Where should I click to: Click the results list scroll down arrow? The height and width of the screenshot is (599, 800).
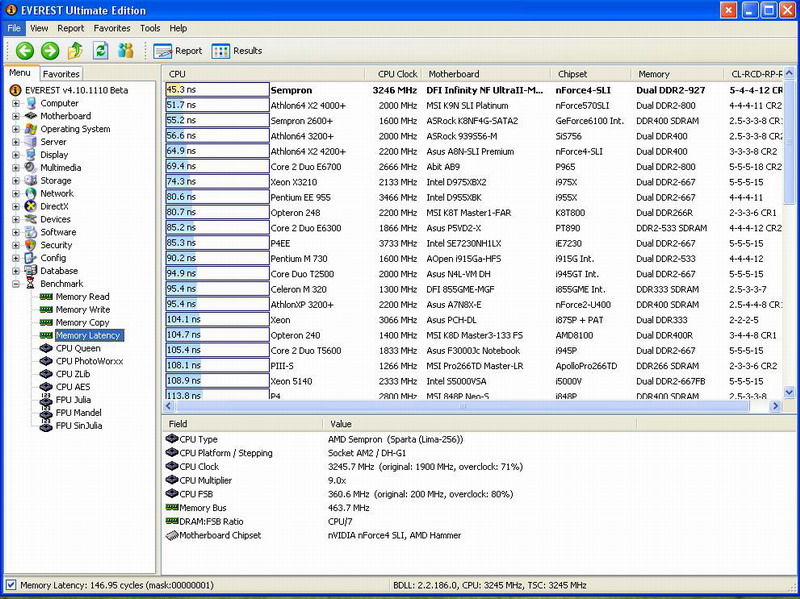point(789,392)
